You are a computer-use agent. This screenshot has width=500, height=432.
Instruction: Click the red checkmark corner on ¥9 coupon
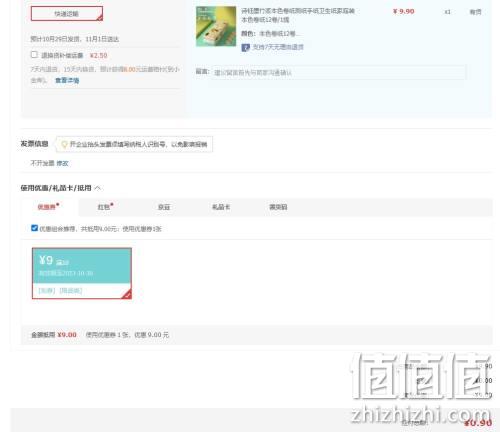click(x=127, y=294)
